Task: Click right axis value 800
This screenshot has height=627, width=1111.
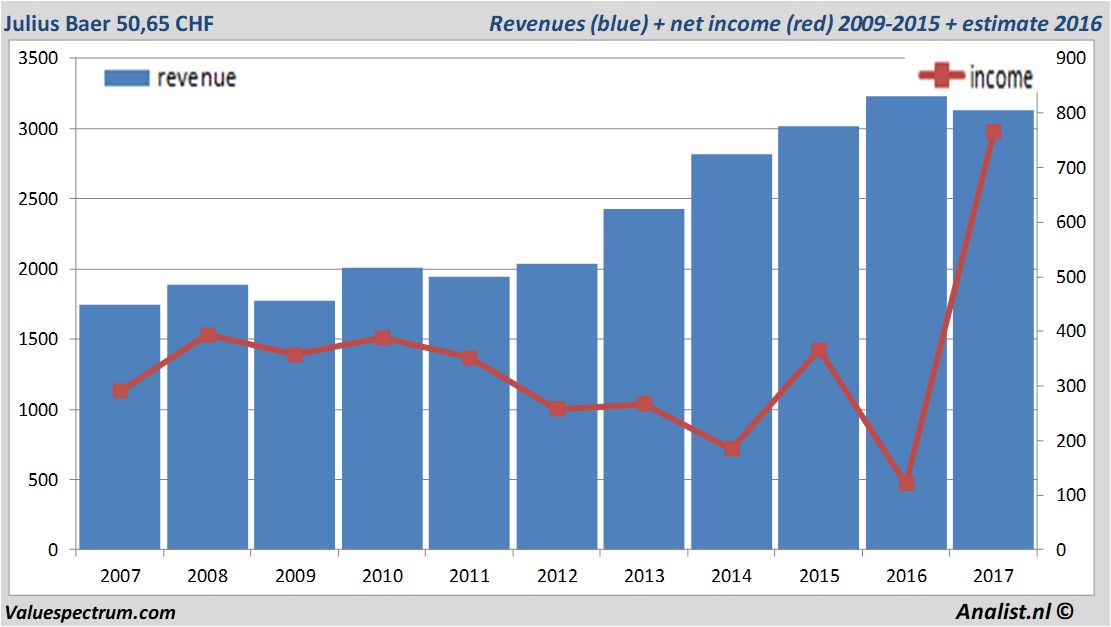Action: pos(1071,113)
